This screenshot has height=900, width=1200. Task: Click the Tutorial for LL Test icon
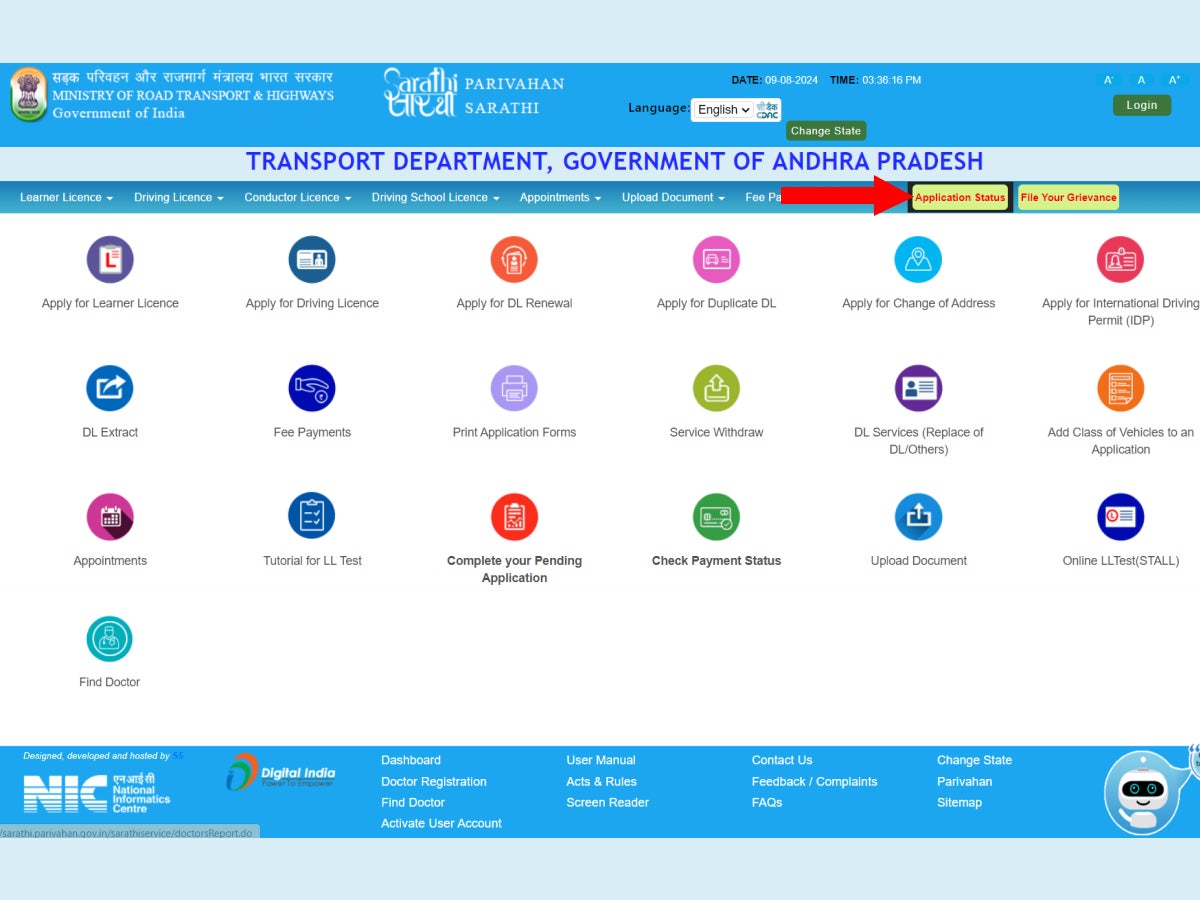coord(312,517)
